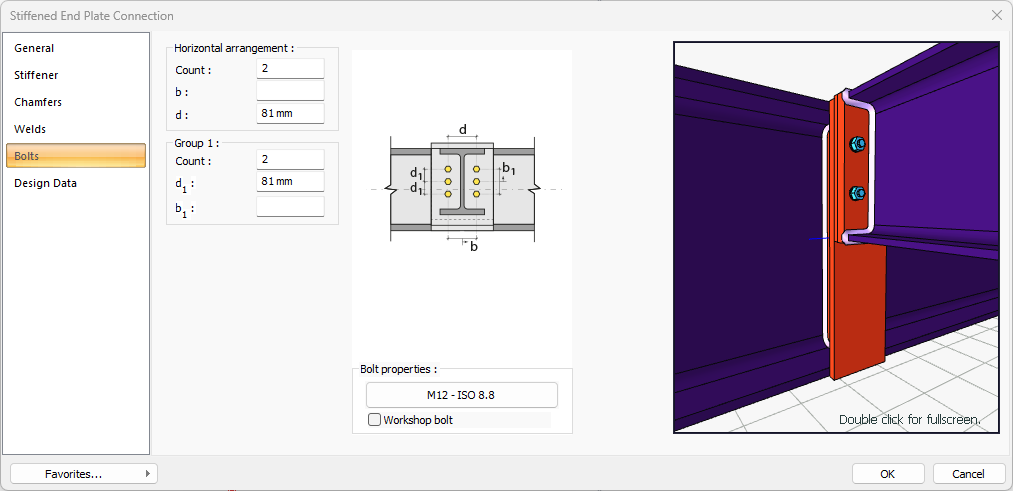
Task: Click the empty b1 field
Action: (x=290, y=207)
